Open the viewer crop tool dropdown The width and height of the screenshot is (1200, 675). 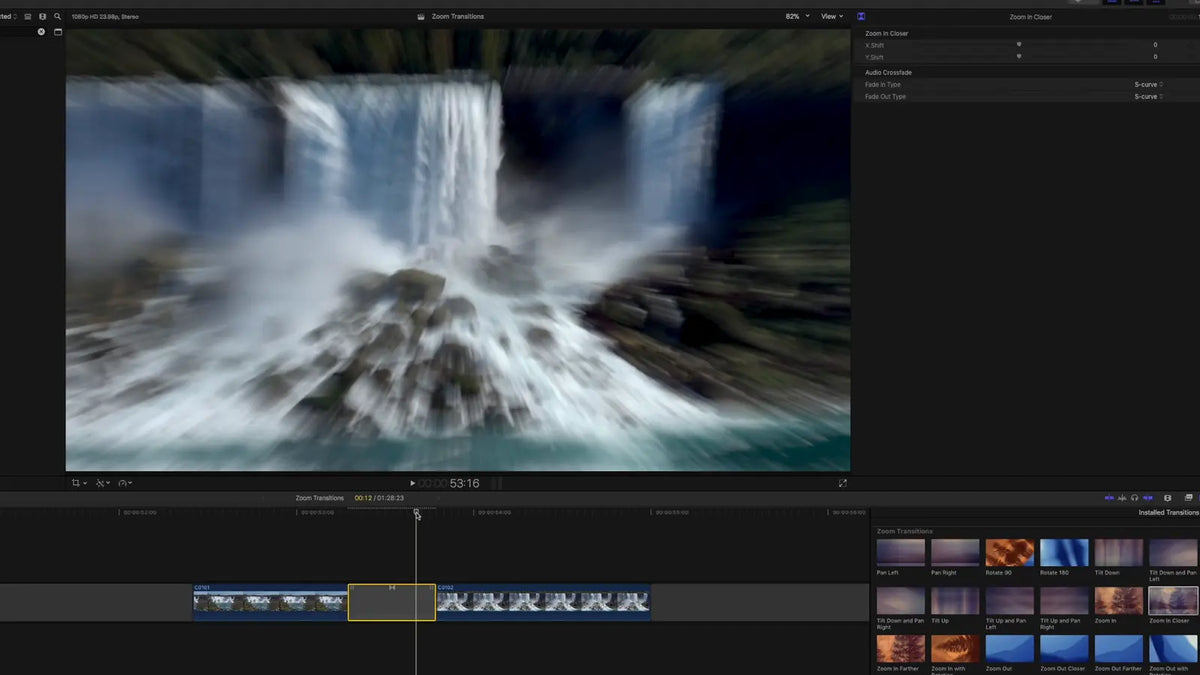tap(79, 483)
